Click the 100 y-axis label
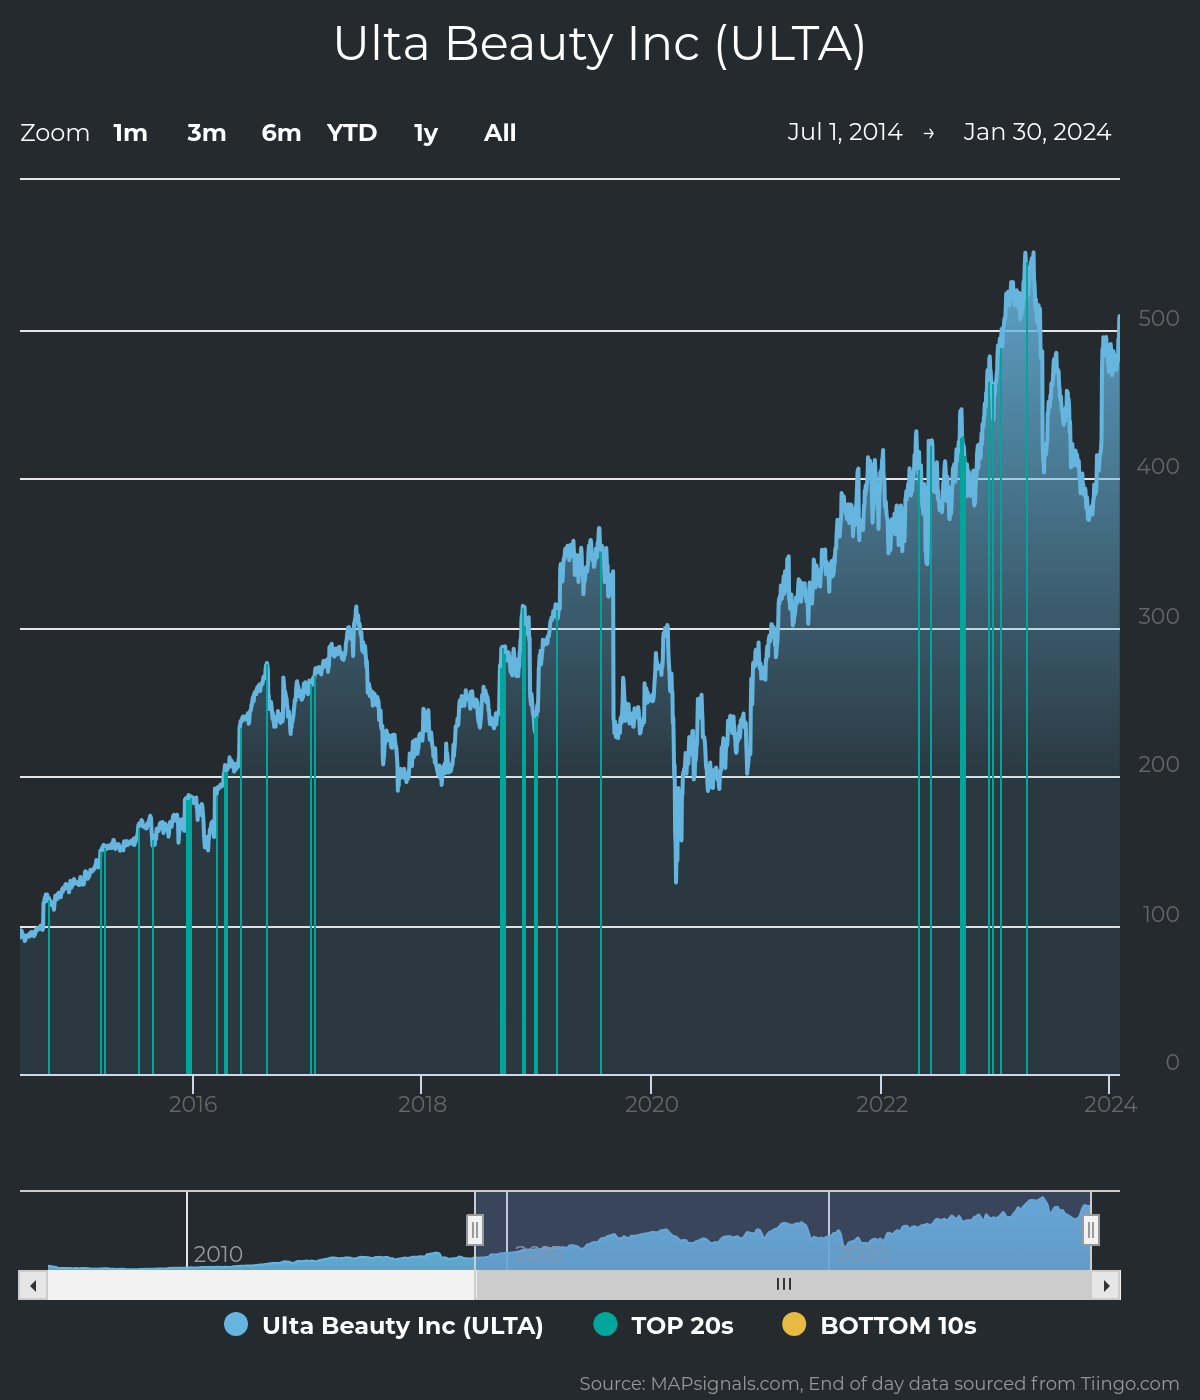Screen dimensions: 1200x1400 tap(1161, 914)
